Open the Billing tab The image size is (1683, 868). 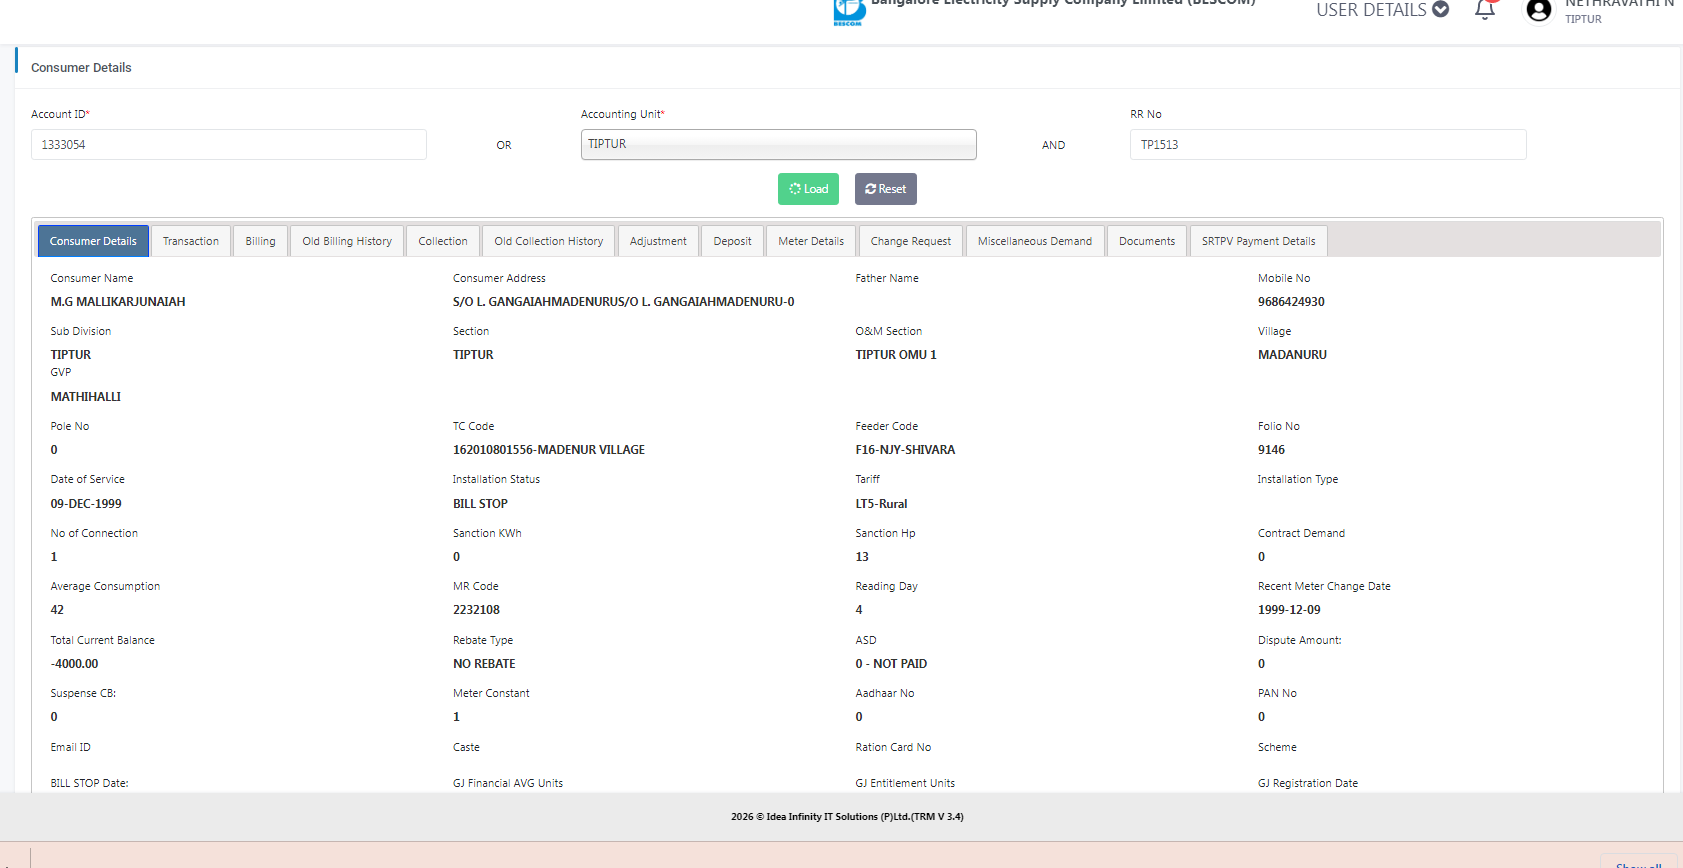(260, 241)
